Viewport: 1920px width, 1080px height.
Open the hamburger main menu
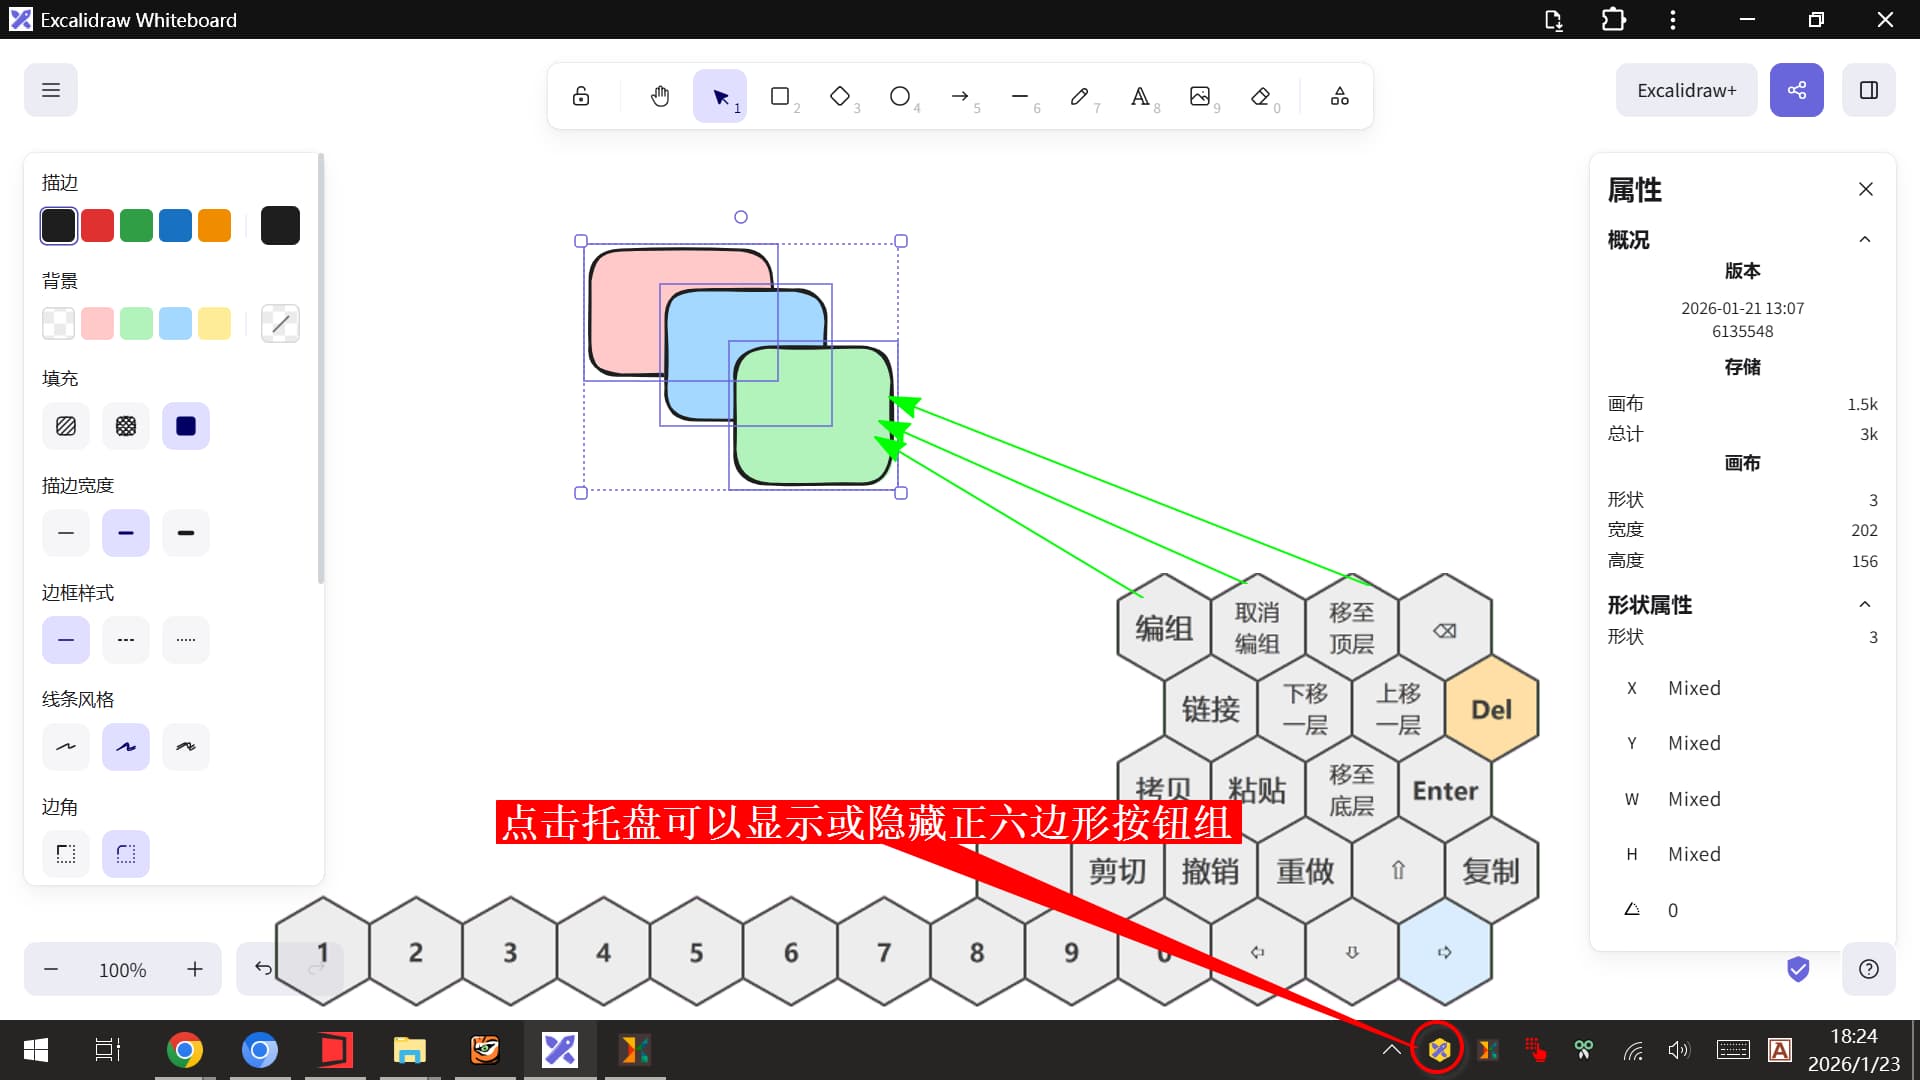pos(51,90)
